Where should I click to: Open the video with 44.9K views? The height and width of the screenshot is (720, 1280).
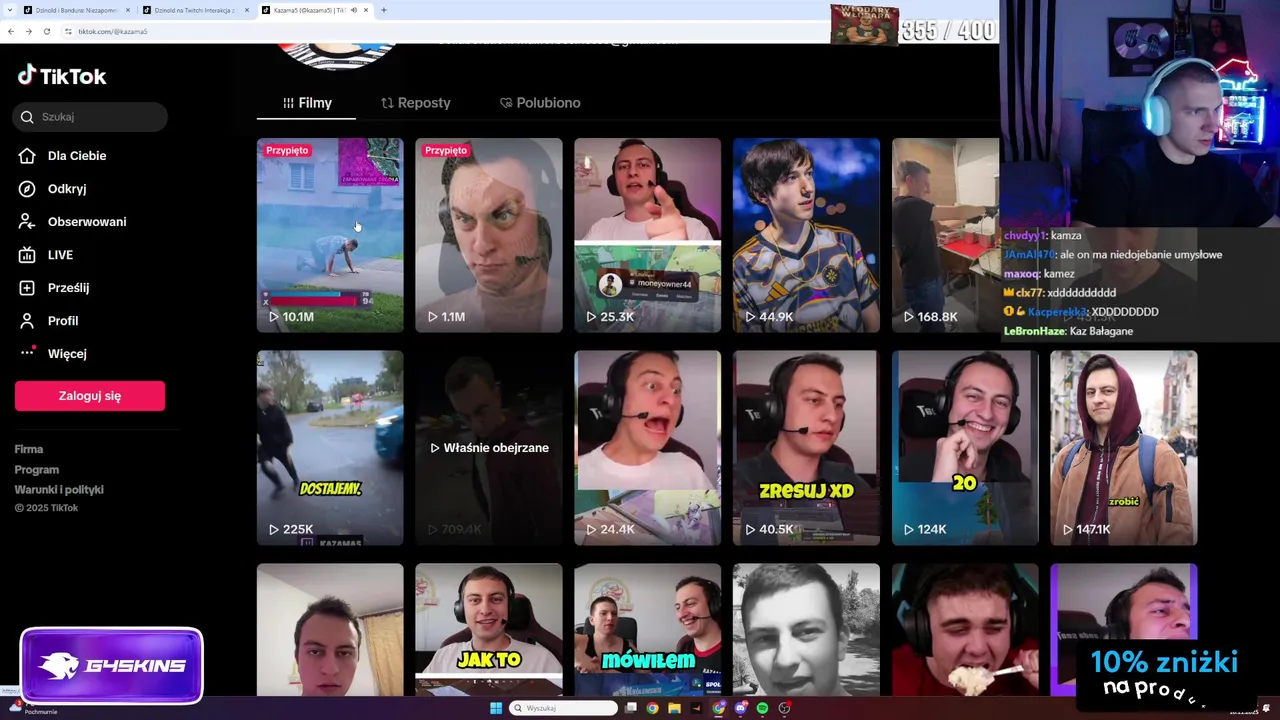806,235
